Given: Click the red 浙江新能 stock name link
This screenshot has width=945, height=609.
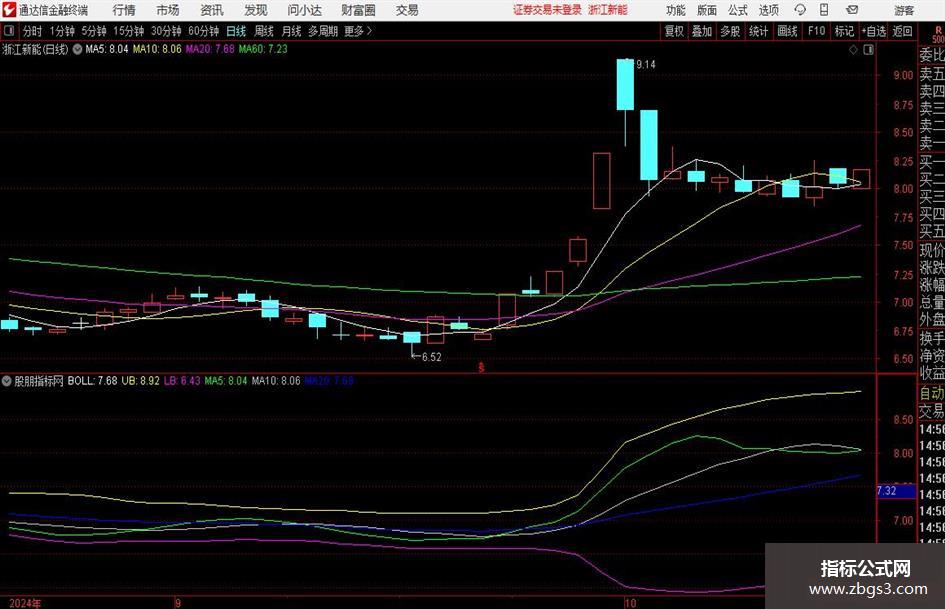Looking at the screenshot, I should point(608,10).
